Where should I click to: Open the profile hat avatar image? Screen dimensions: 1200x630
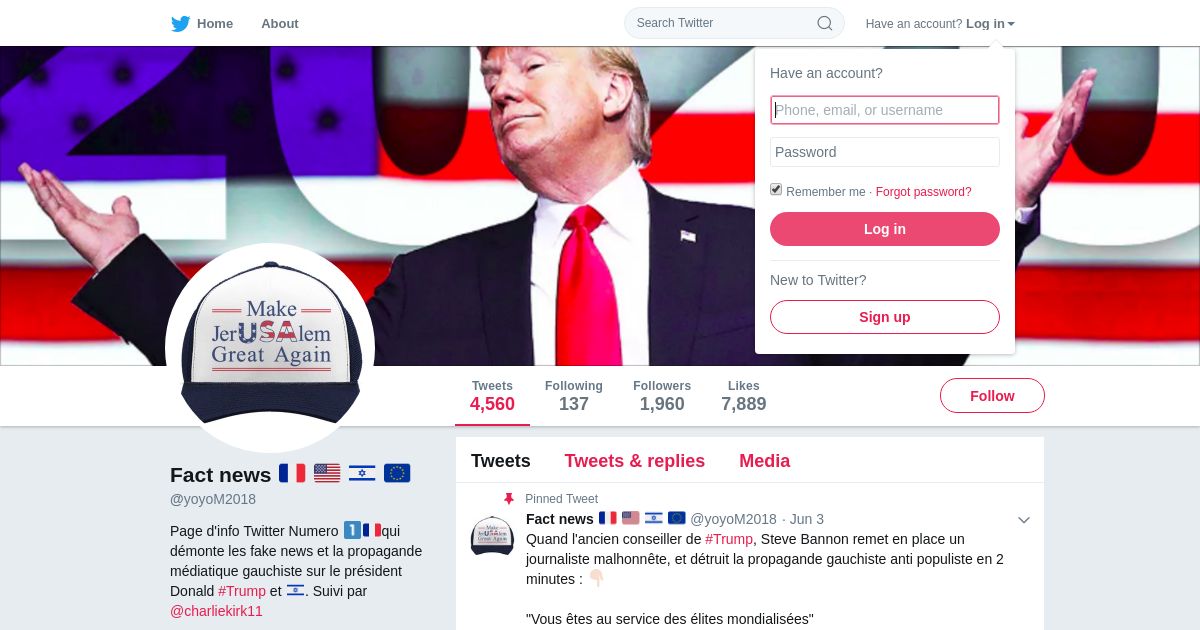click(270, 348)
